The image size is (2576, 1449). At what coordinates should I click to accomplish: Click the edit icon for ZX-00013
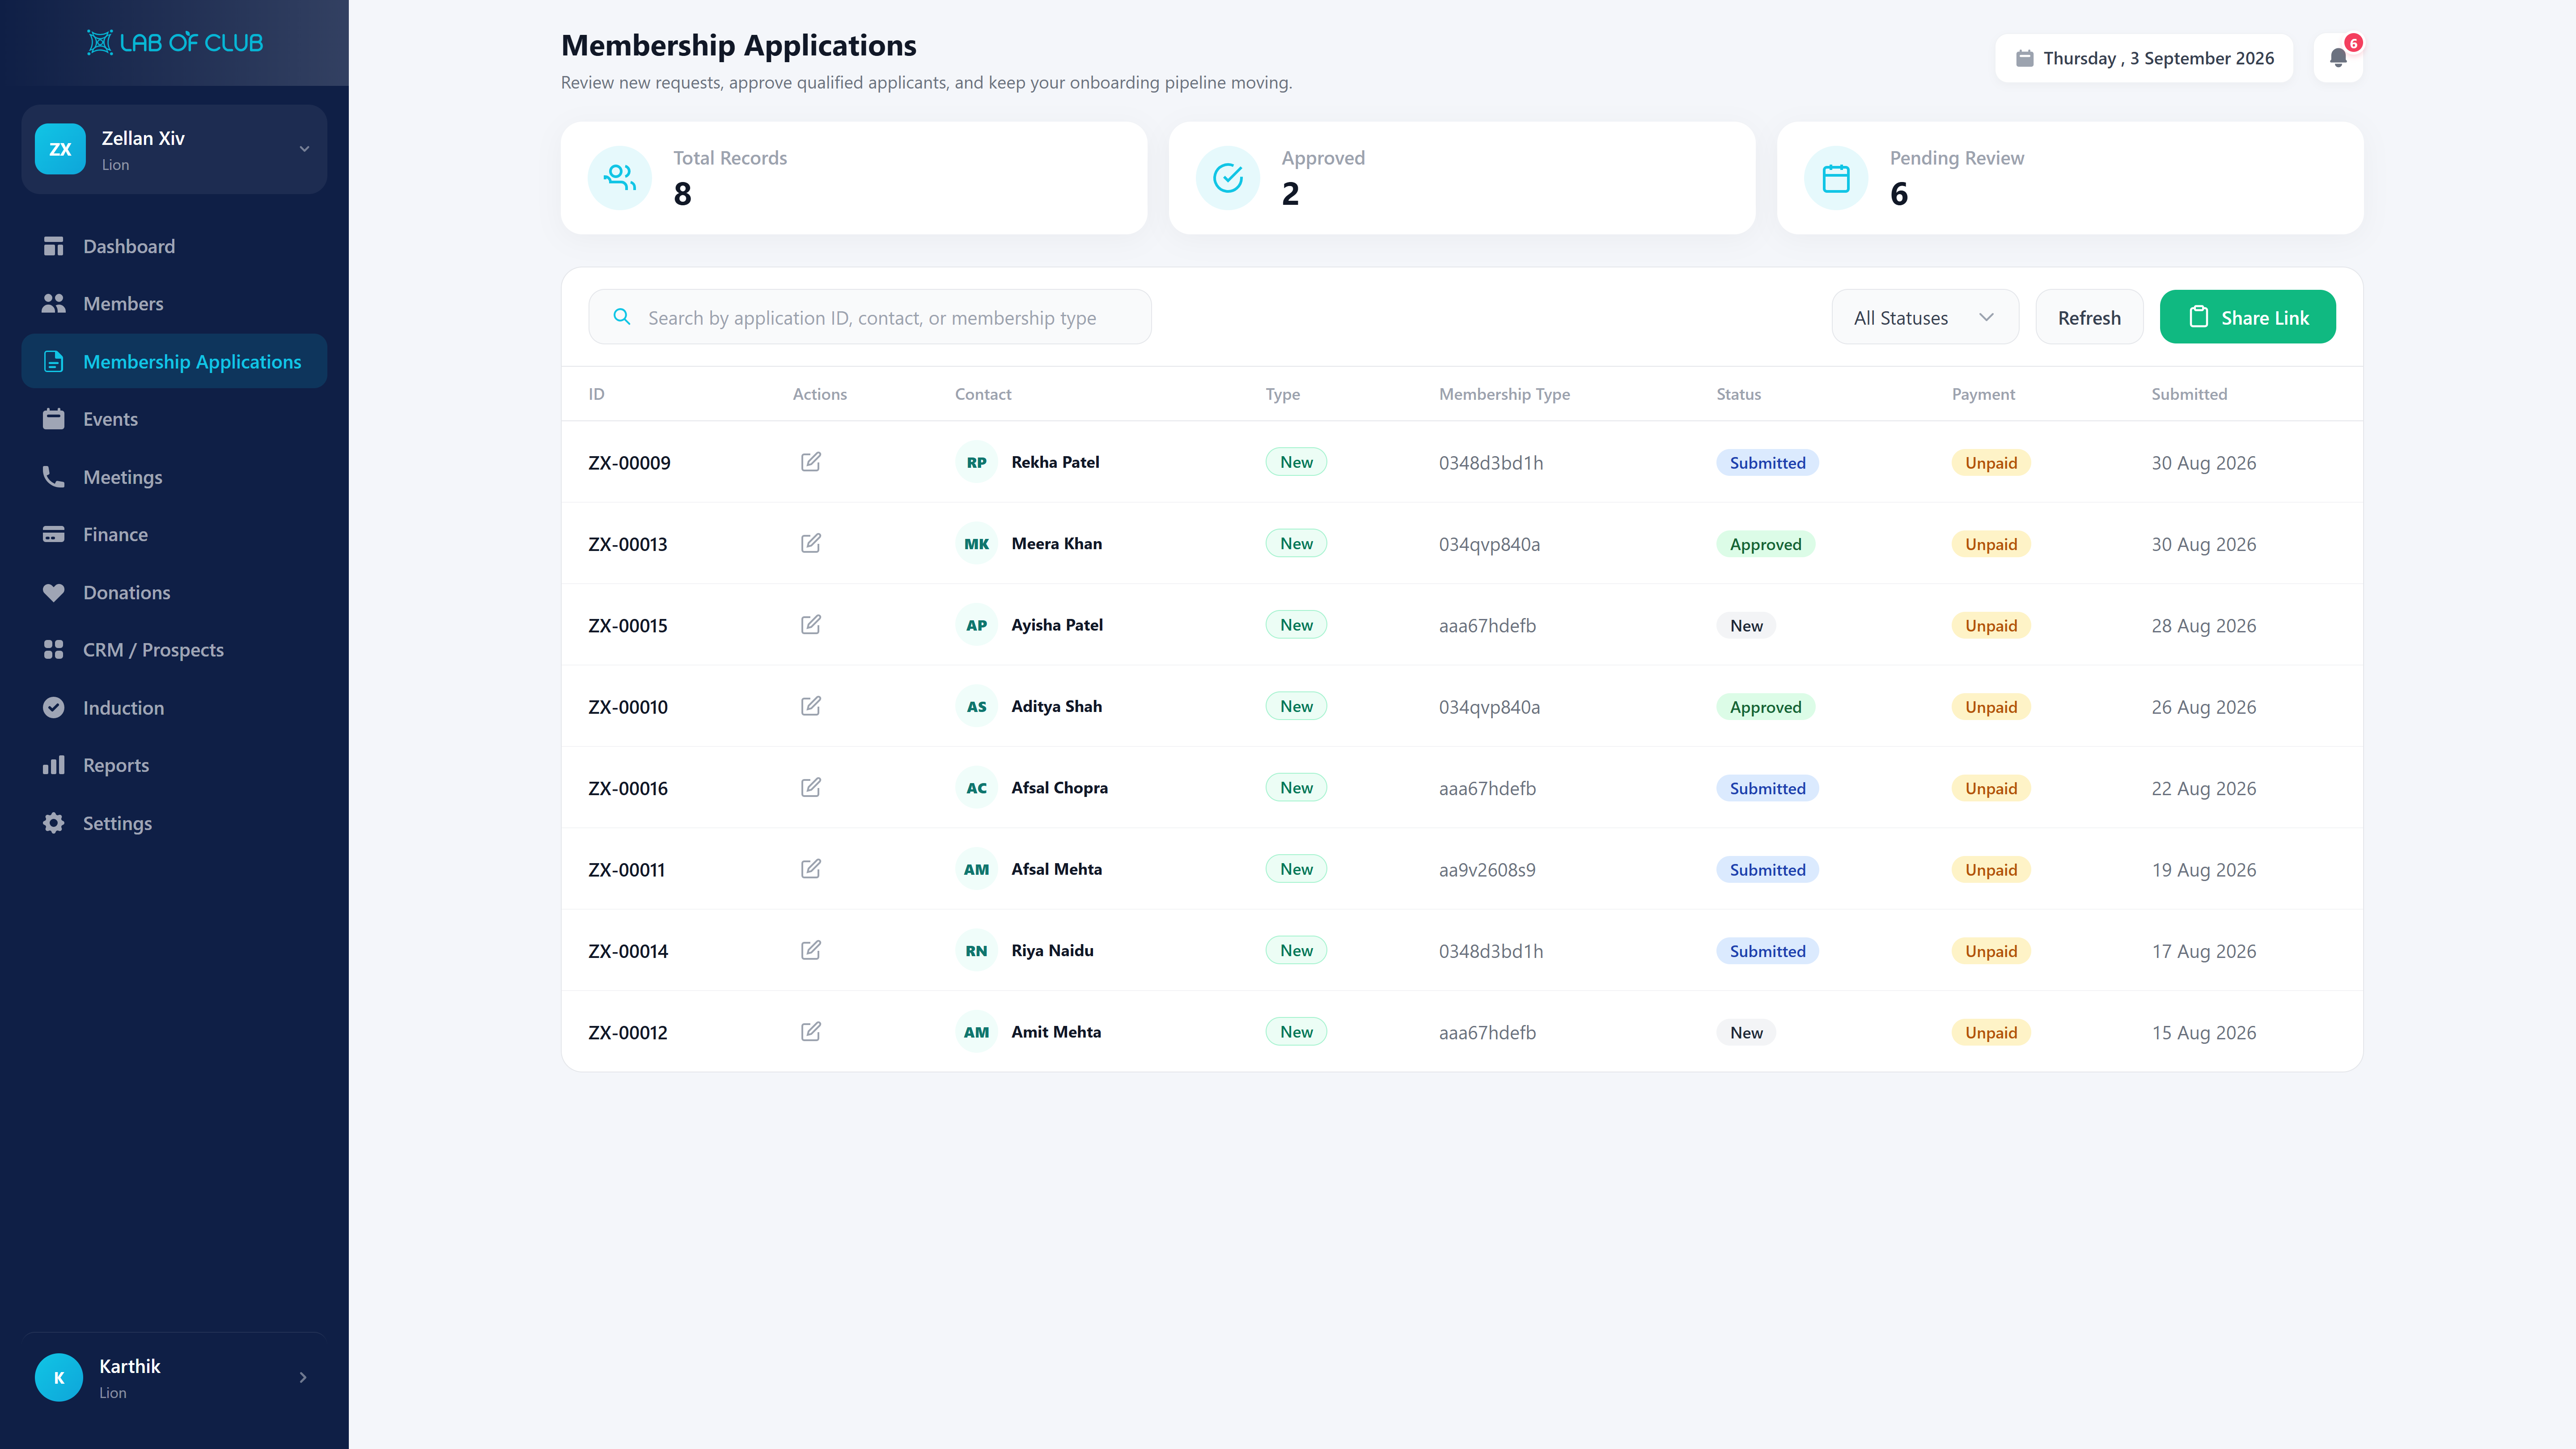[x=811, y=543]
